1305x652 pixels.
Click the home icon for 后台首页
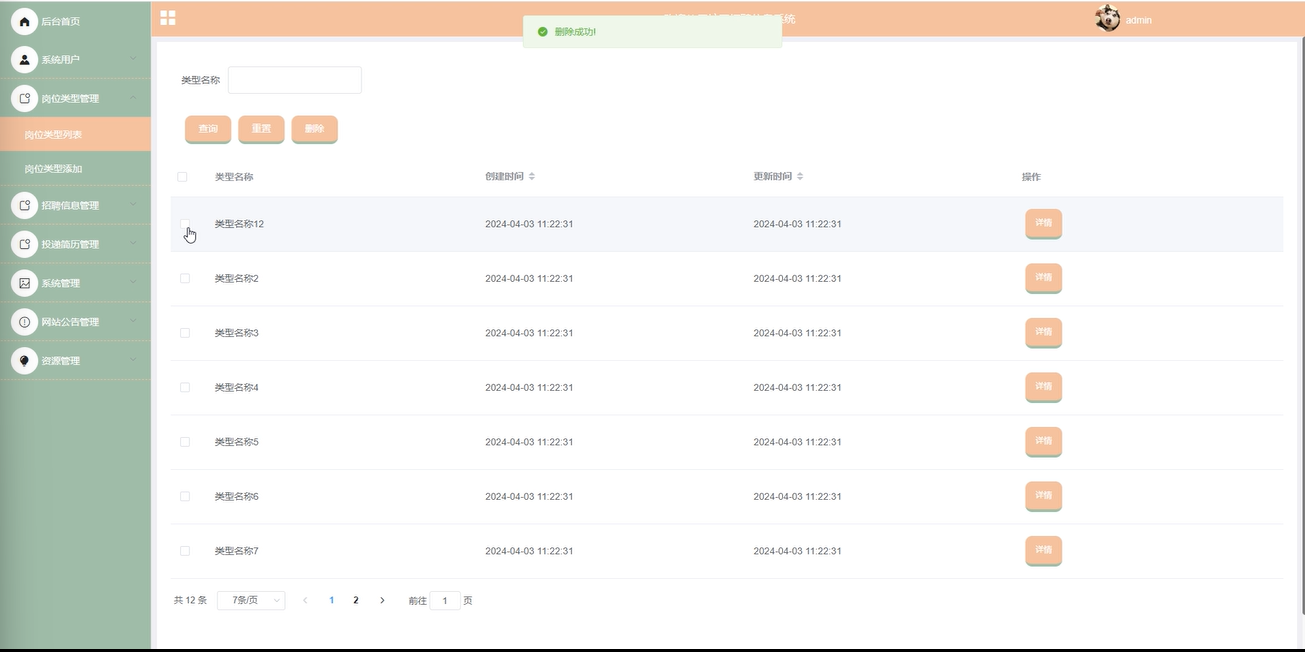24,21
